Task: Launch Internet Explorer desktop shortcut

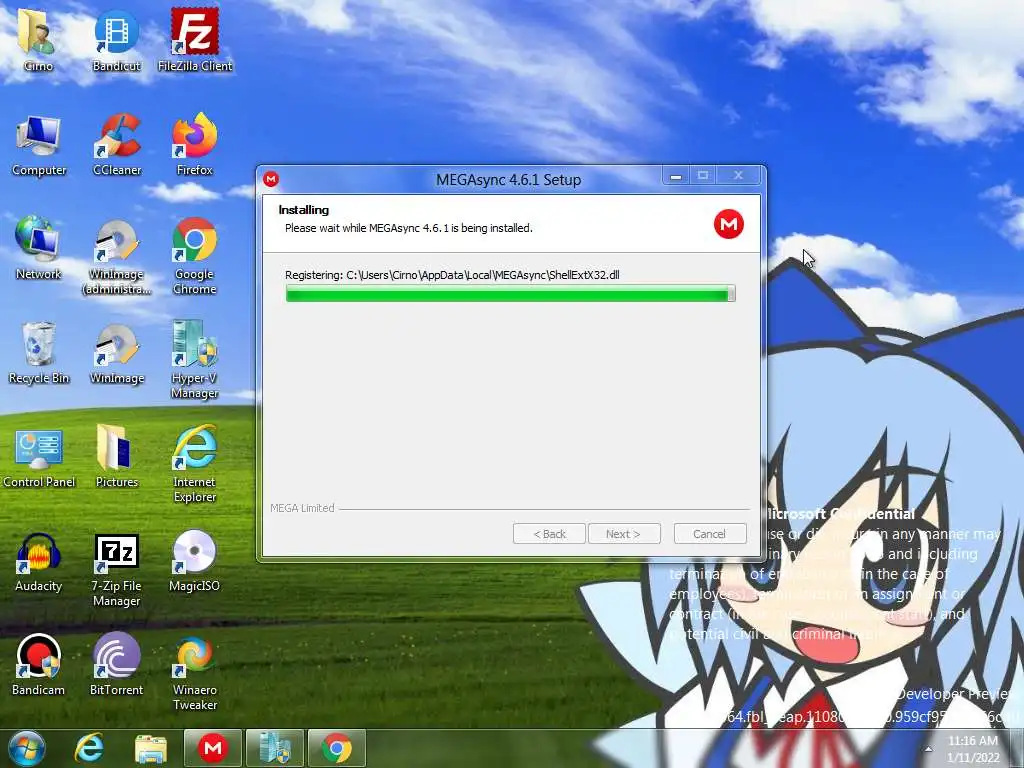Action: click(x=195, y=464)
